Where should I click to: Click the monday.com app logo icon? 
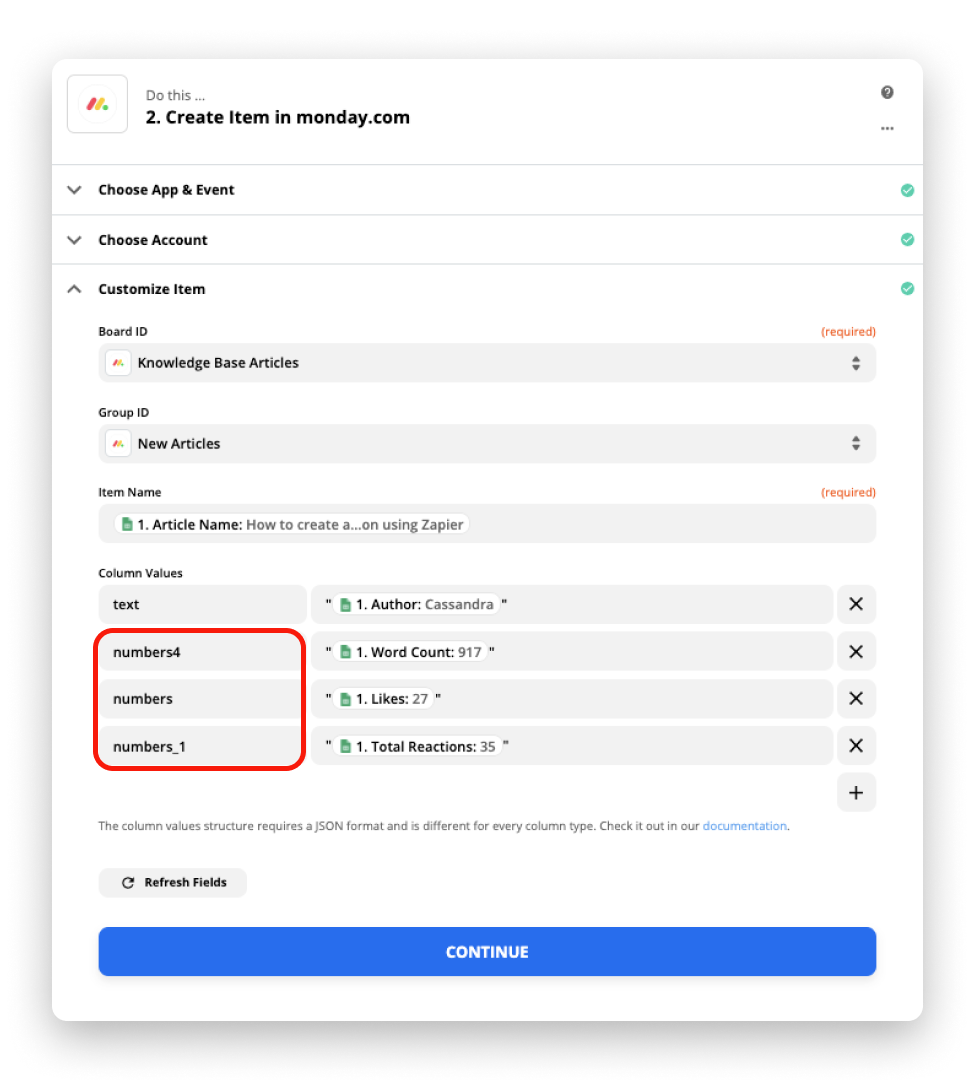pos(97,104)
